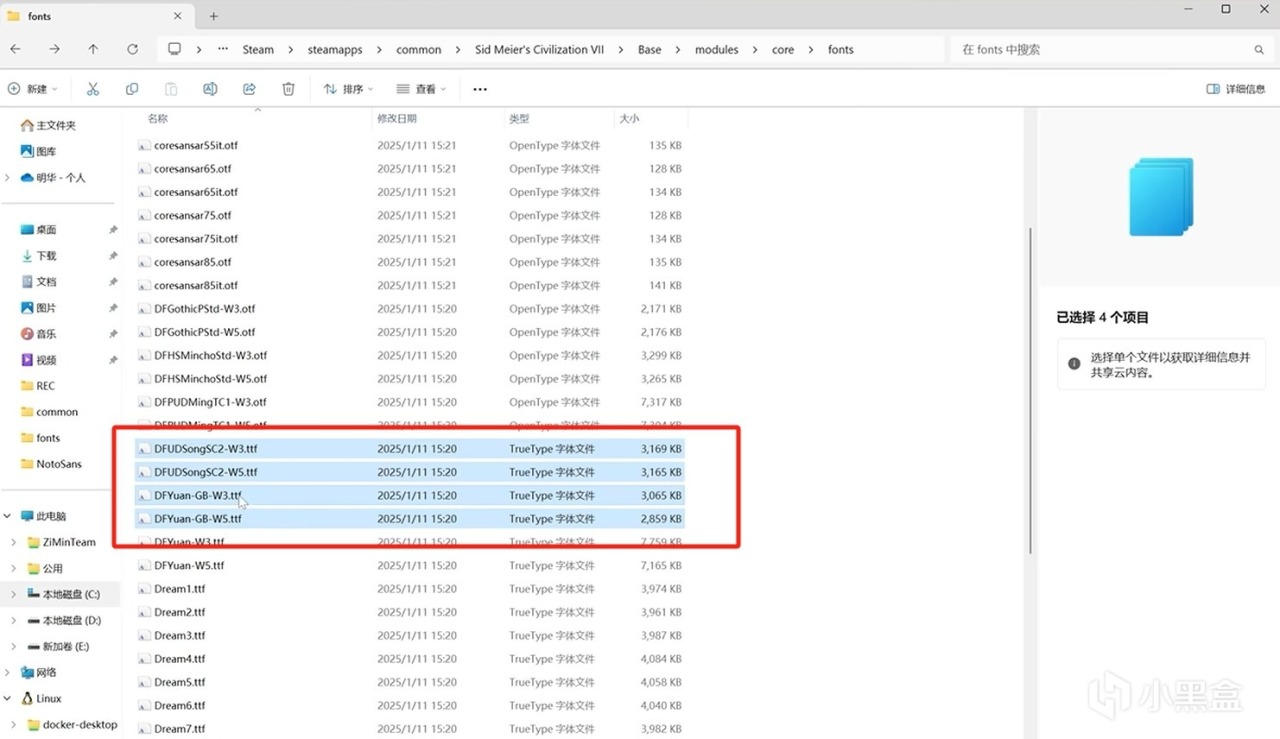The width and height of the screenshot is (1280, 739).
Task: Refresh the fonts folder view
Action: (x=132, y=49)
